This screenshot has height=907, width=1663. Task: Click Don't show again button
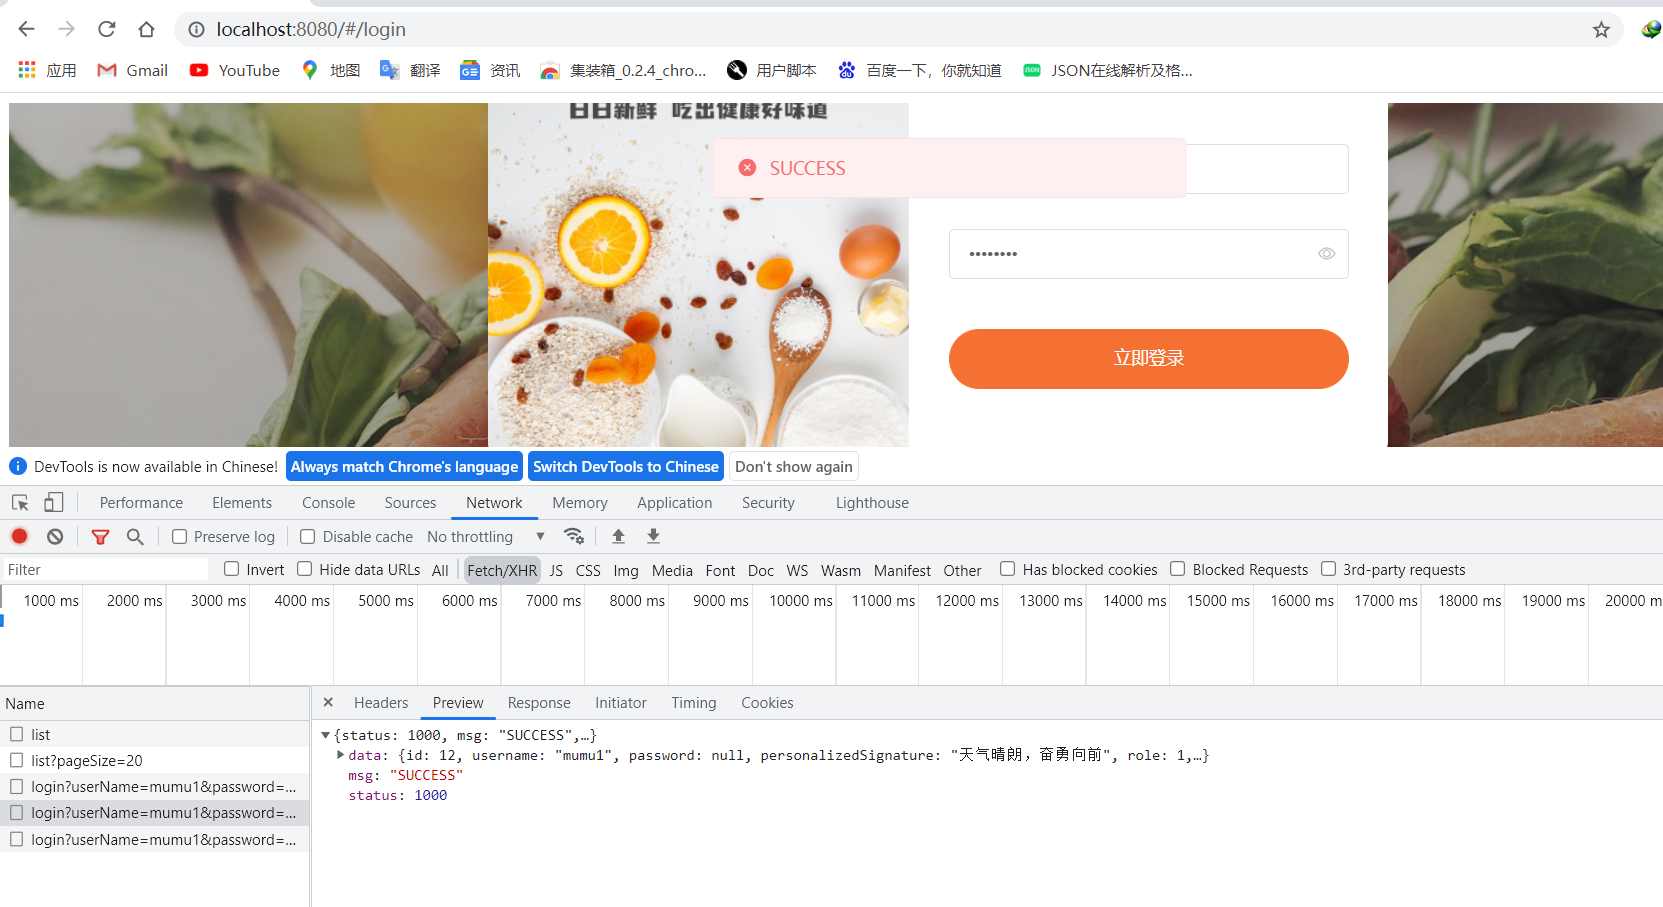tap(794, 467)
